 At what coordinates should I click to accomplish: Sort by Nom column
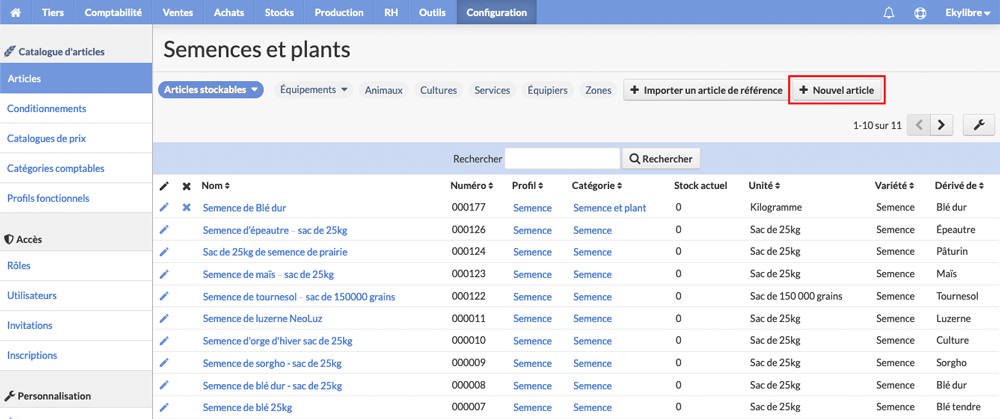216,186
